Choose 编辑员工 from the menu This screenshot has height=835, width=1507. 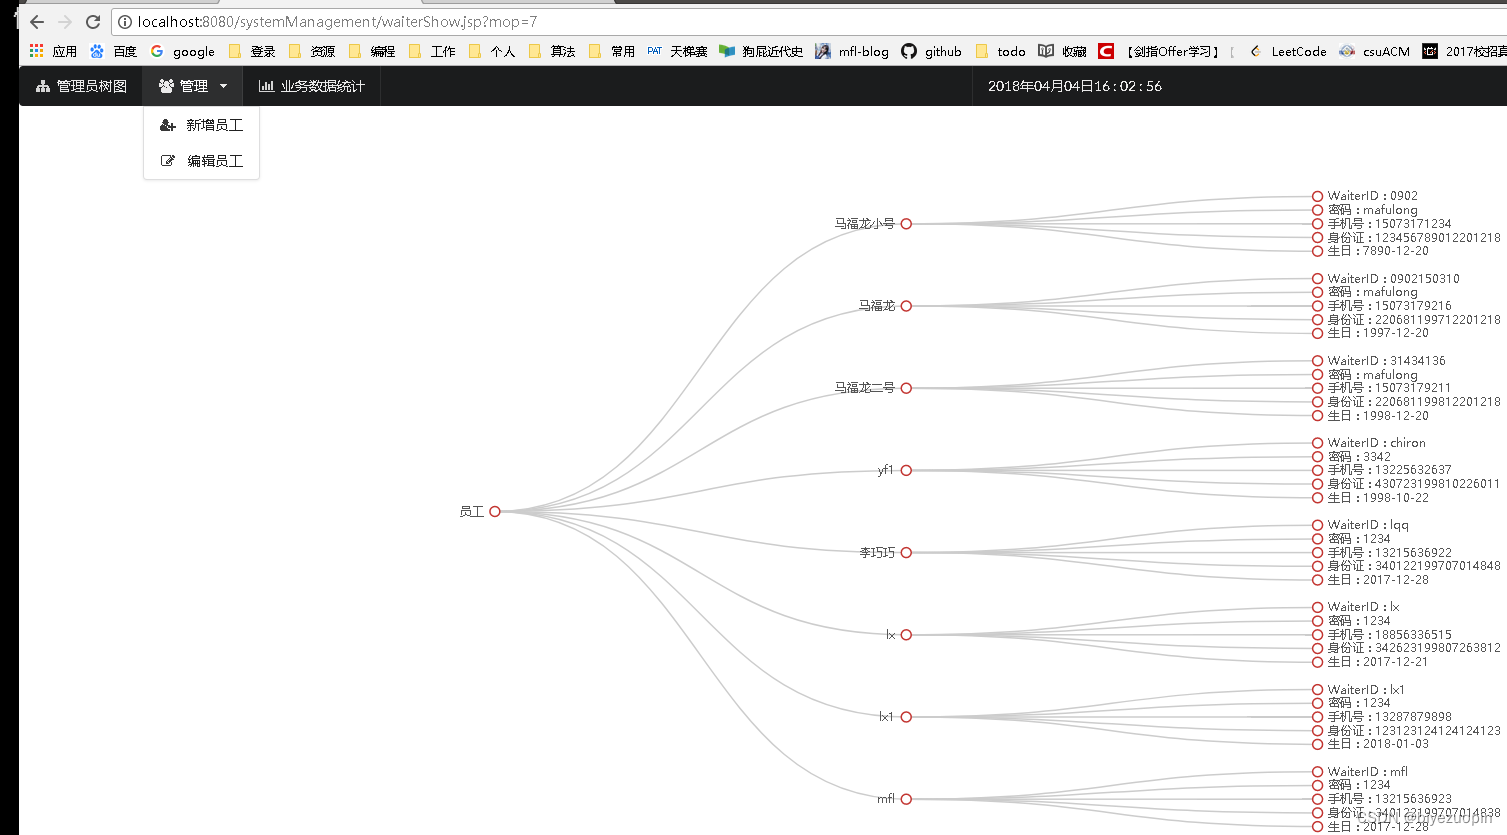pyautogui.click(x=201, y=161)
